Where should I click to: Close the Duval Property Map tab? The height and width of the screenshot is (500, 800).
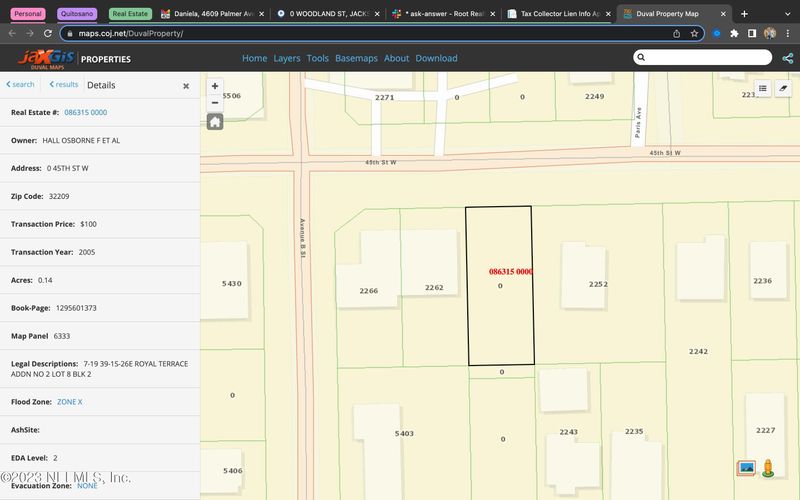coord(723,14)
